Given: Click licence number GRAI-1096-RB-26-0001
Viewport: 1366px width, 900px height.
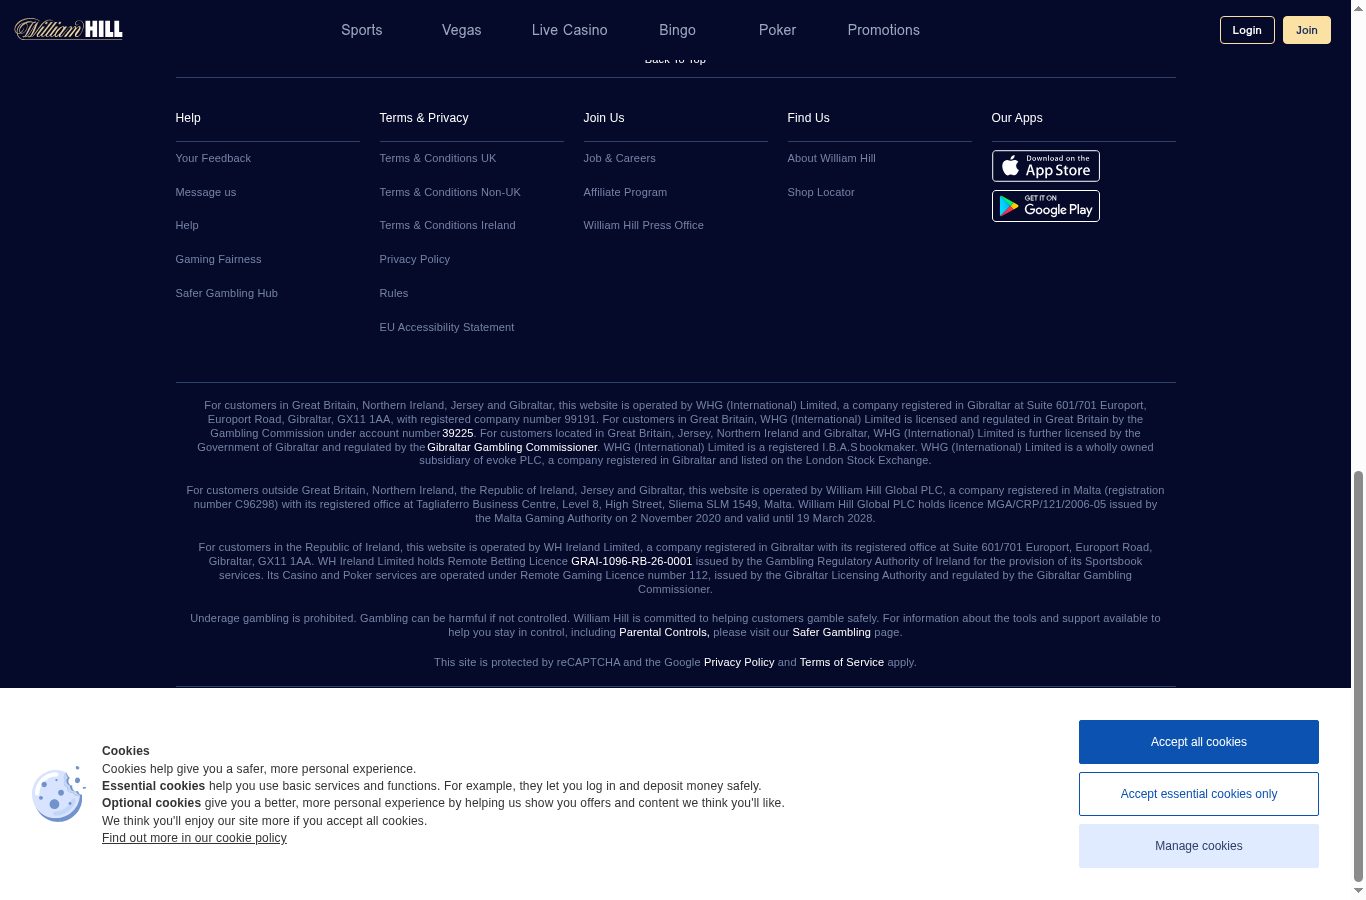Looking at the screenshot, I should [x=631, y=561].
